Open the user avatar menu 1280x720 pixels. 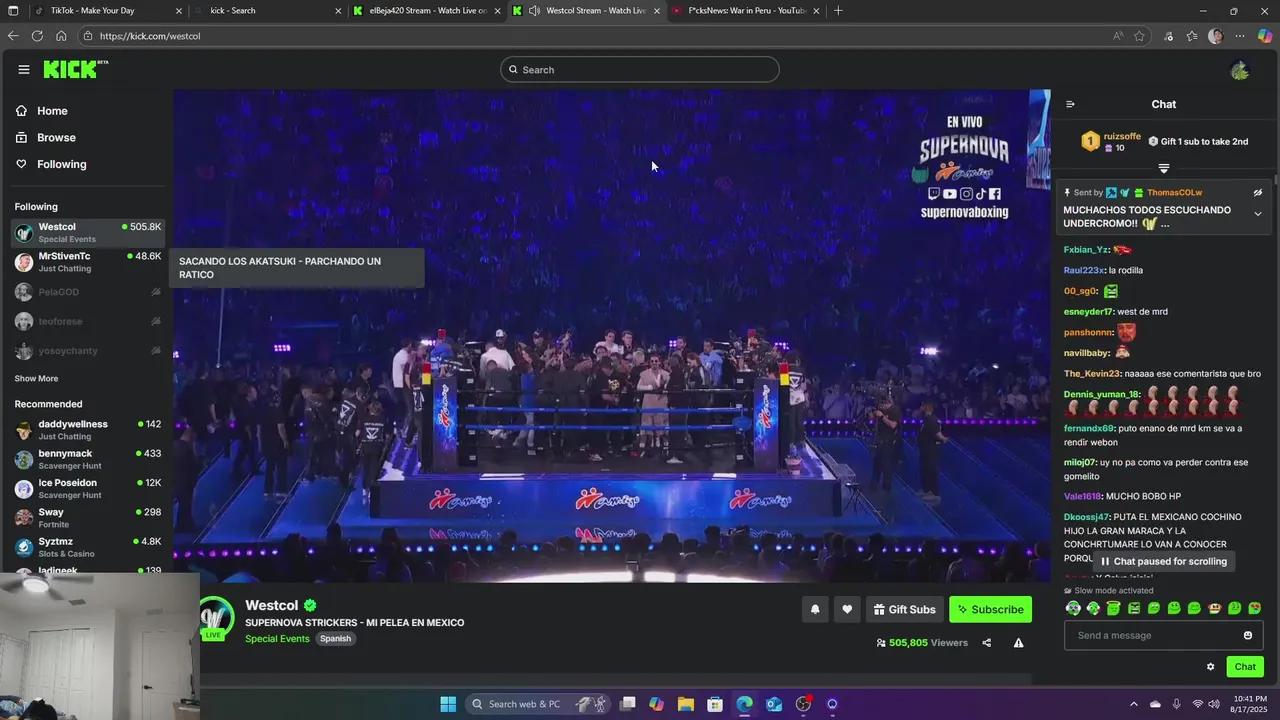pos(1240,70)
